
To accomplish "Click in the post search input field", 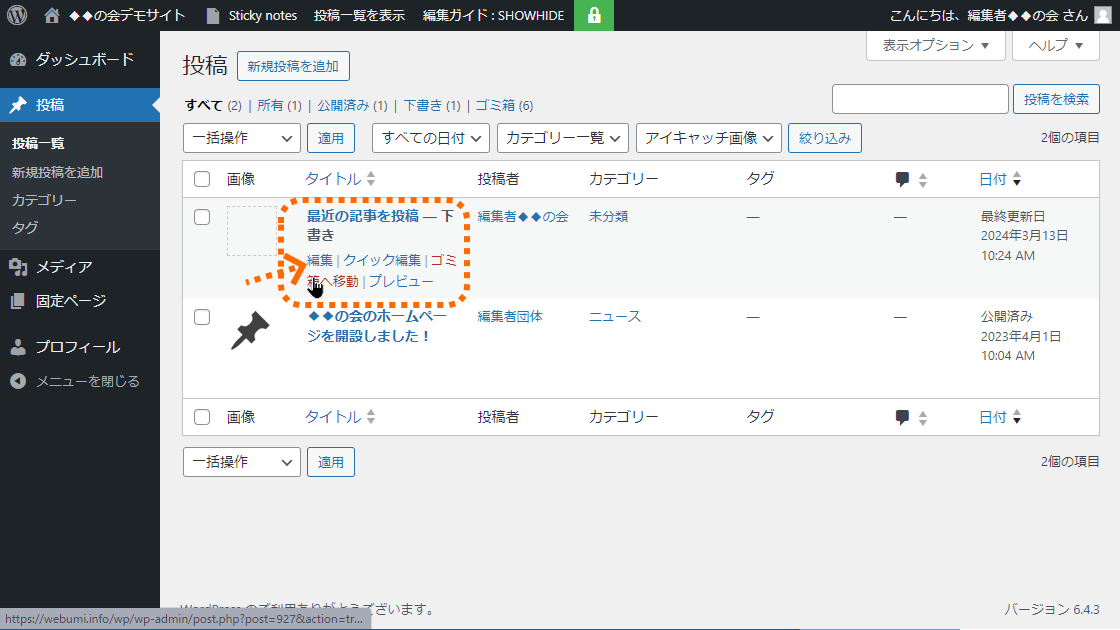I will pos(920,99).
